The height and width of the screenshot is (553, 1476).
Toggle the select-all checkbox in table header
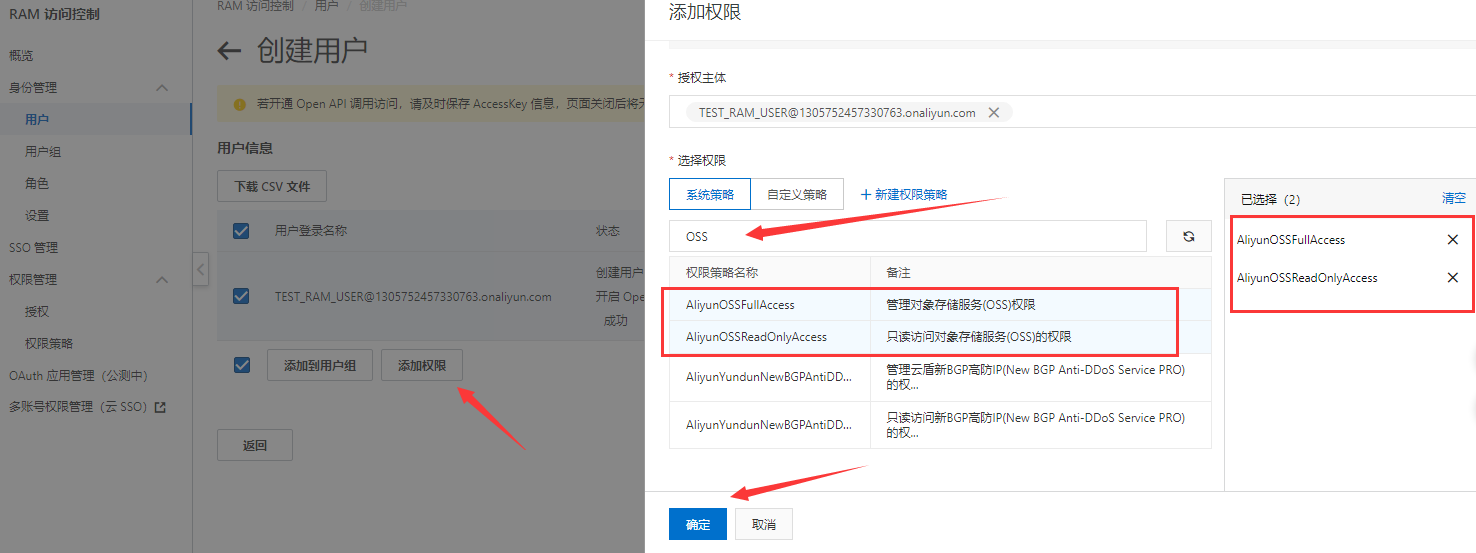click(x=241, y=231)
